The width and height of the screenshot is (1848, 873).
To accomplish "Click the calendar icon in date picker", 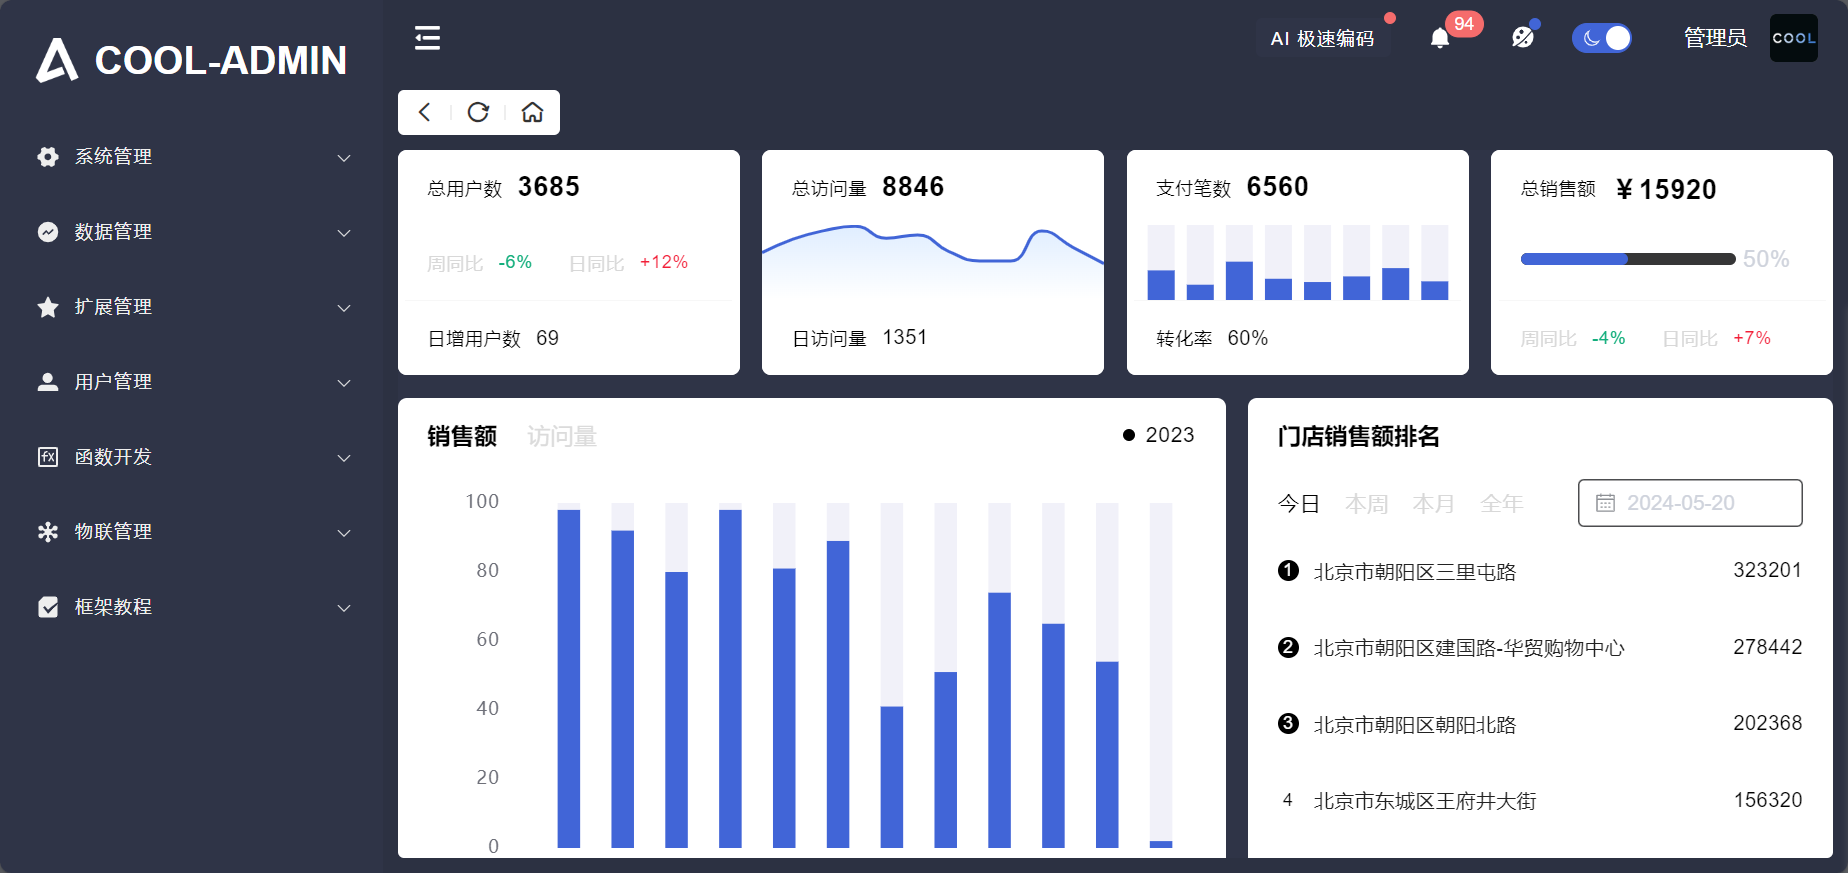I will (x=1605, y=503).
